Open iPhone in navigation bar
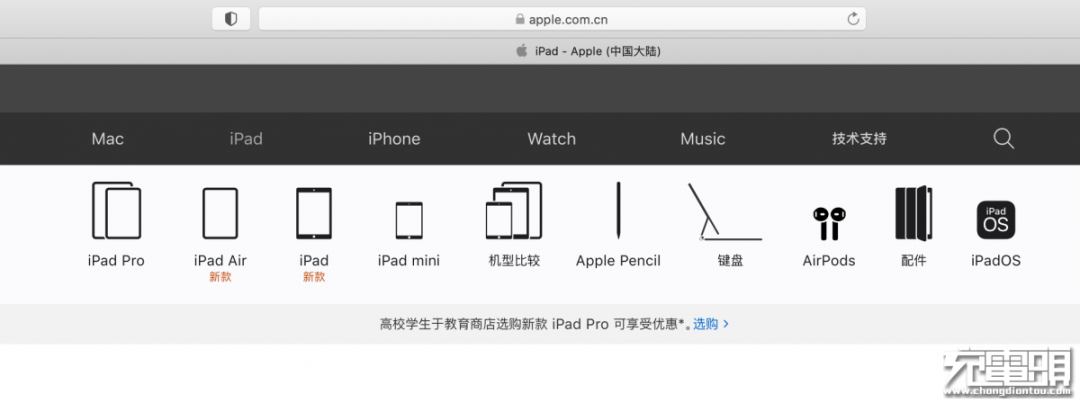The height and width of the screenshot is (403, 1080). [x=394, y=138]
